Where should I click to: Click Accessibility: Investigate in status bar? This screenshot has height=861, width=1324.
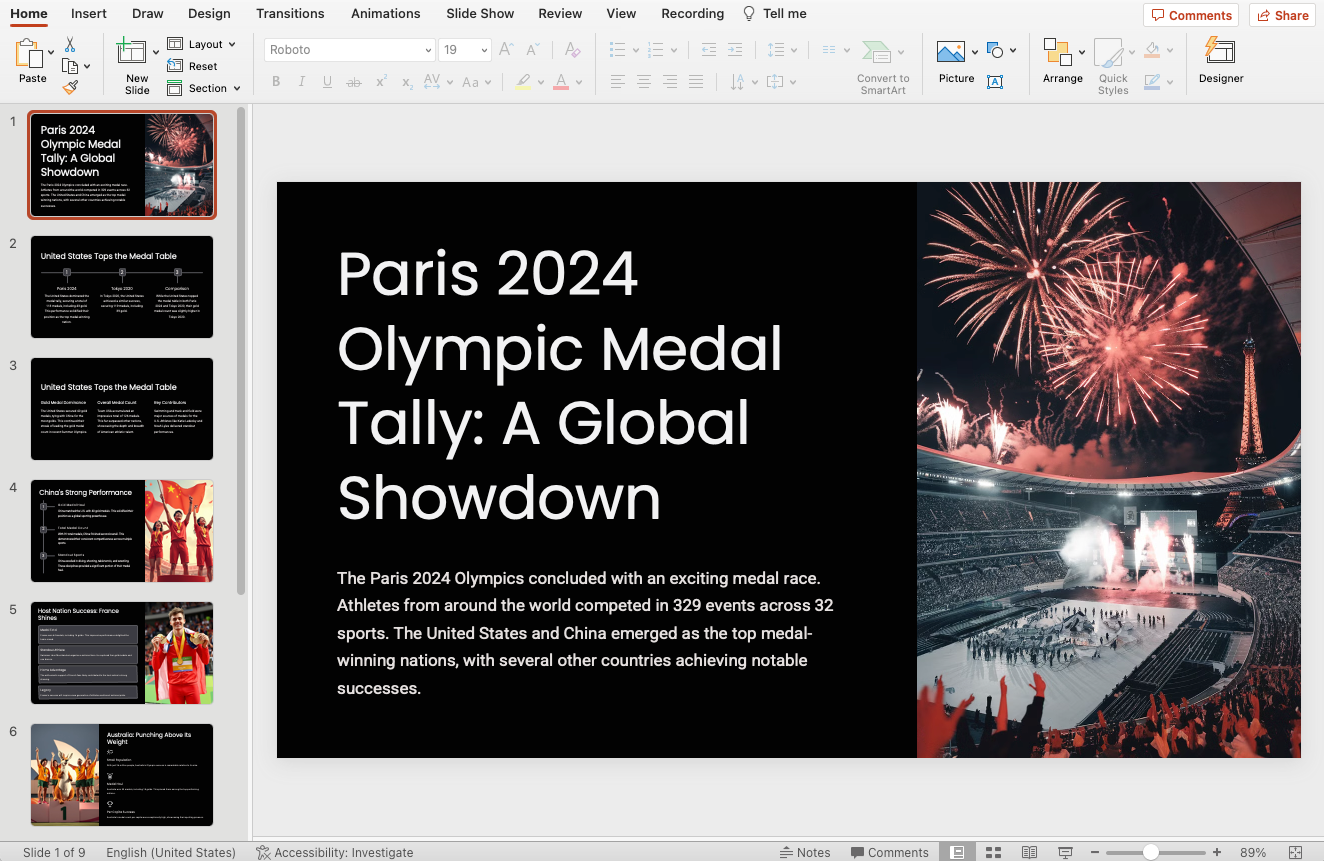334,852
